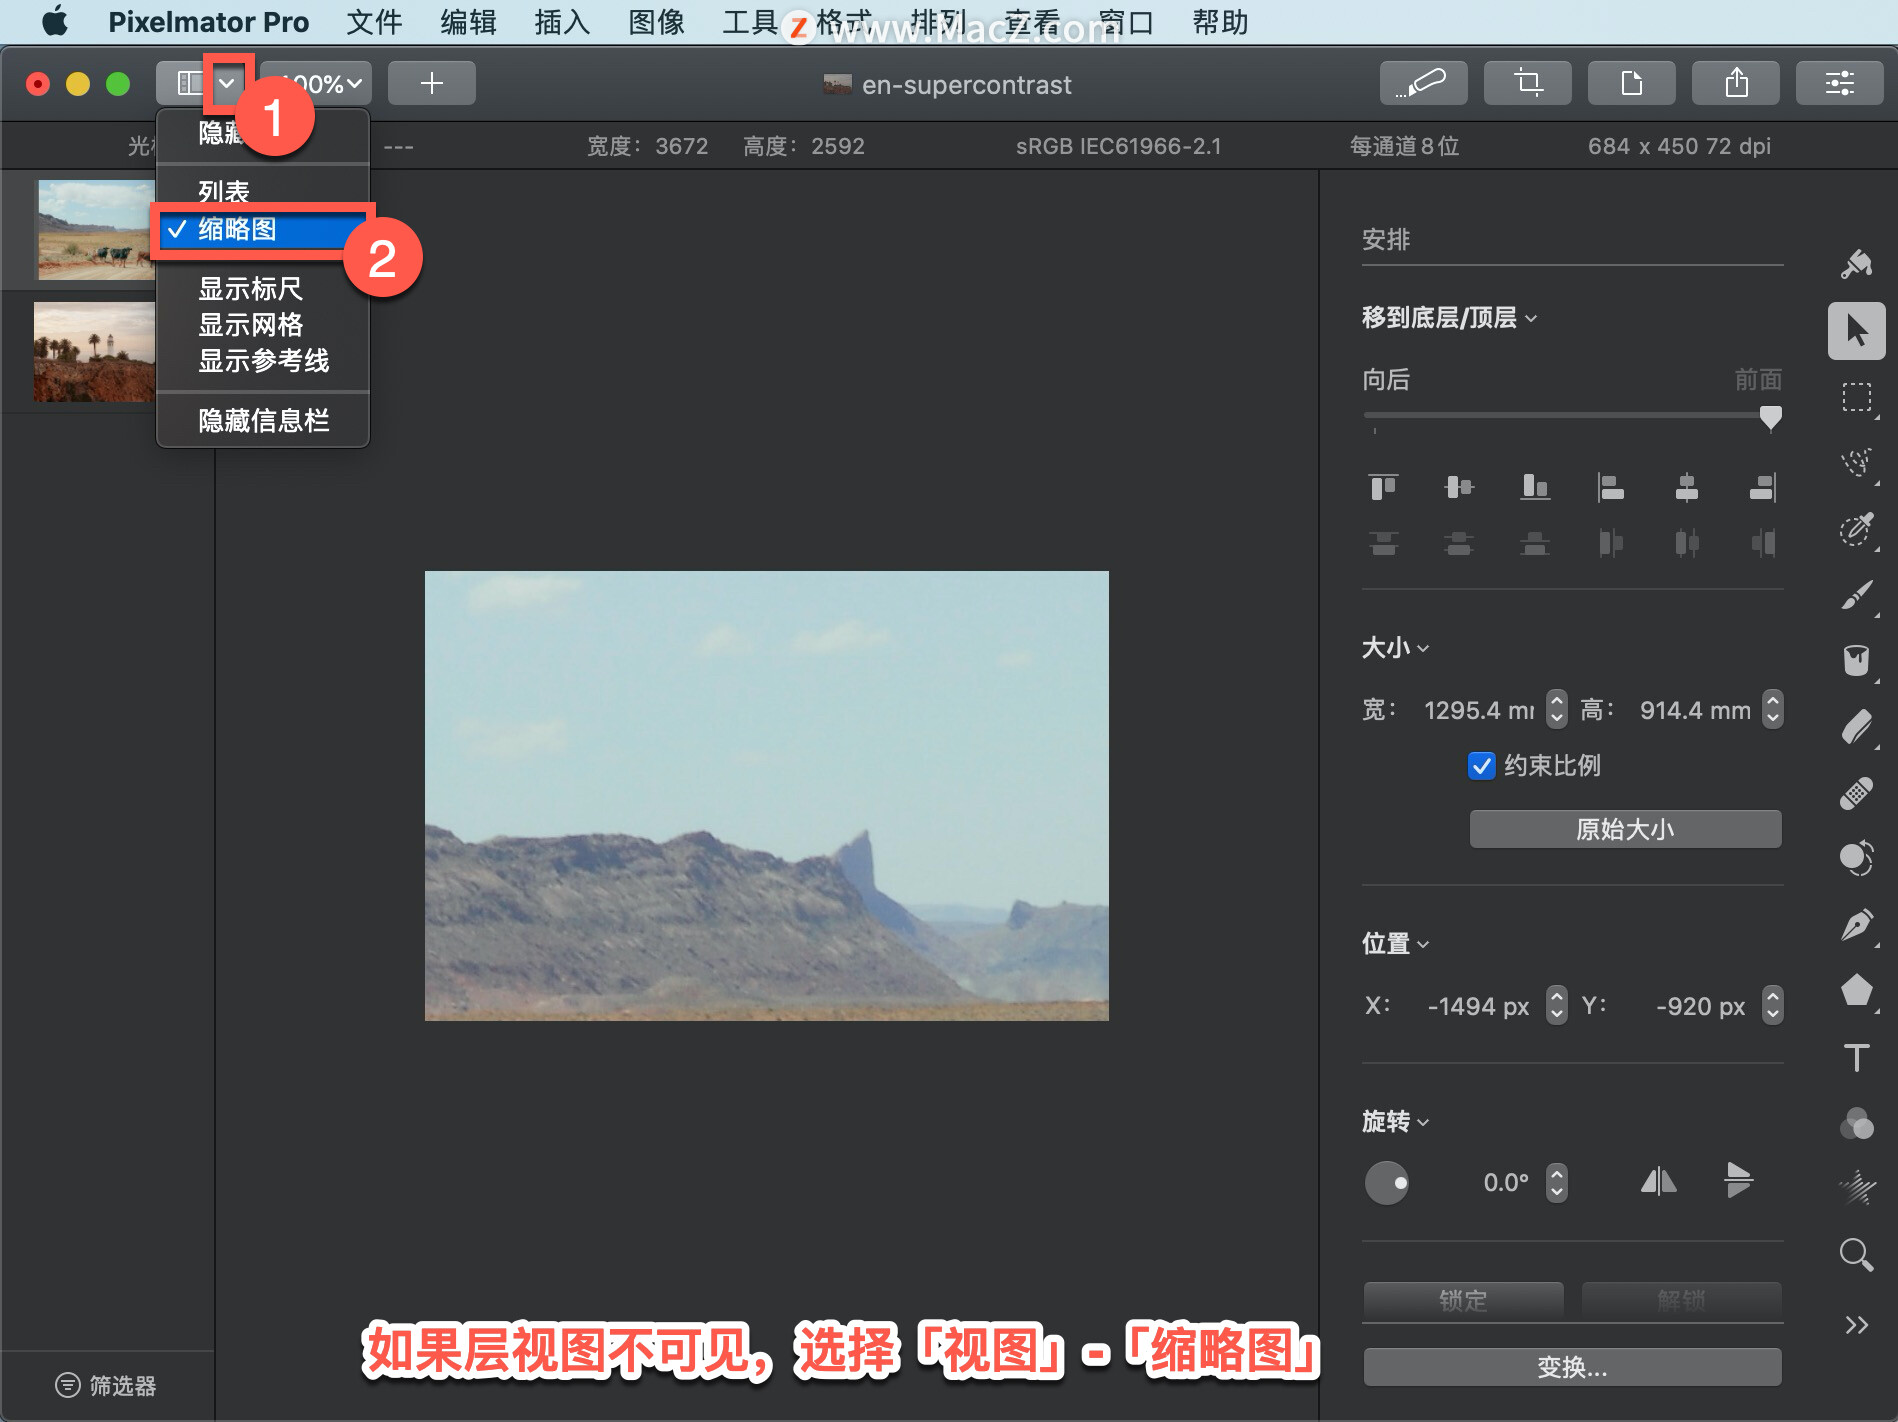
Task: Pick the Paint brush tool
Action: 1857,594
